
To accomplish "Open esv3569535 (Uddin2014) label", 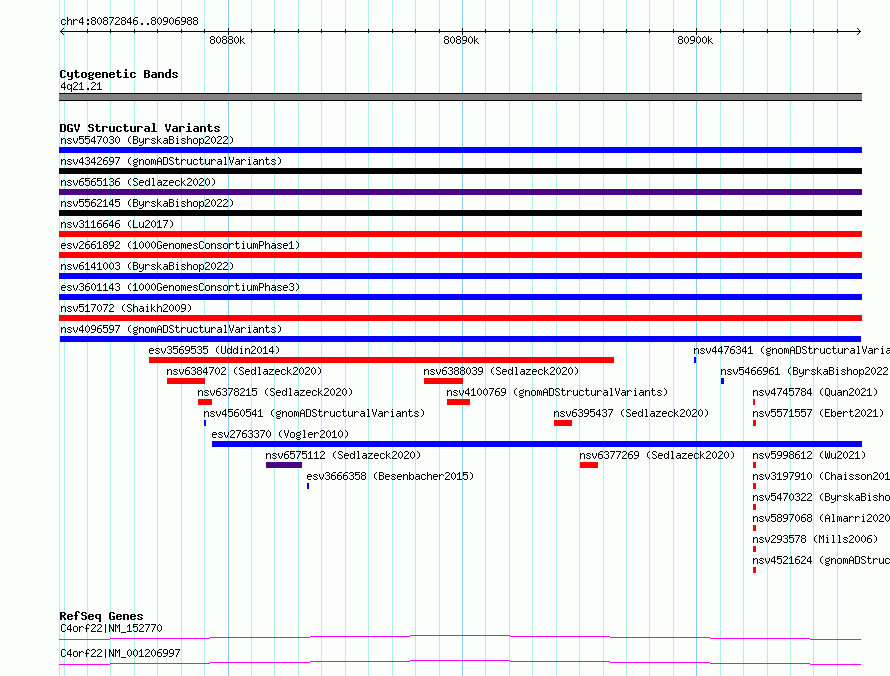I will coord(214,350).
